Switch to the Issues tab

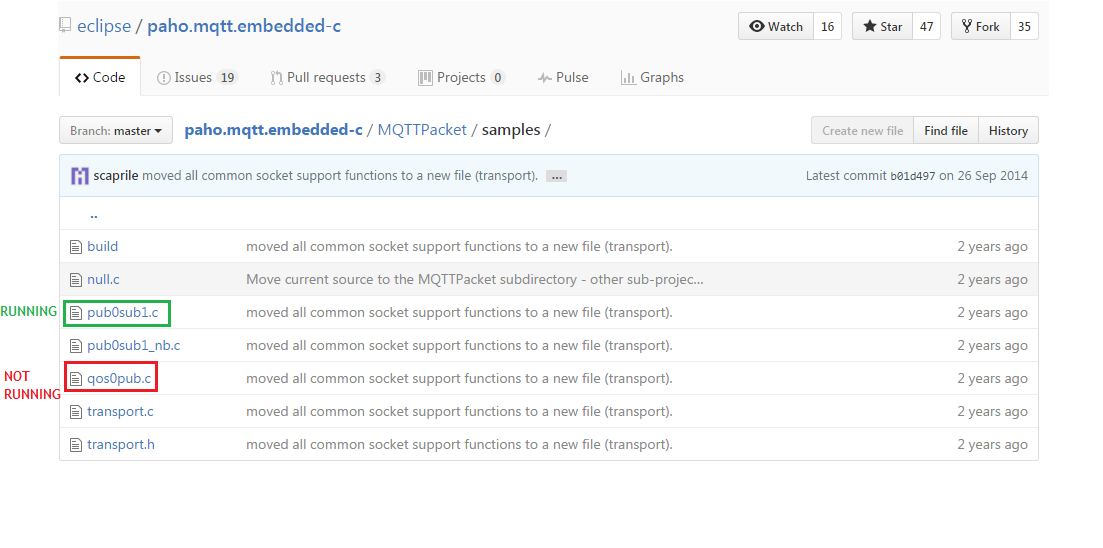click(197, 77)
